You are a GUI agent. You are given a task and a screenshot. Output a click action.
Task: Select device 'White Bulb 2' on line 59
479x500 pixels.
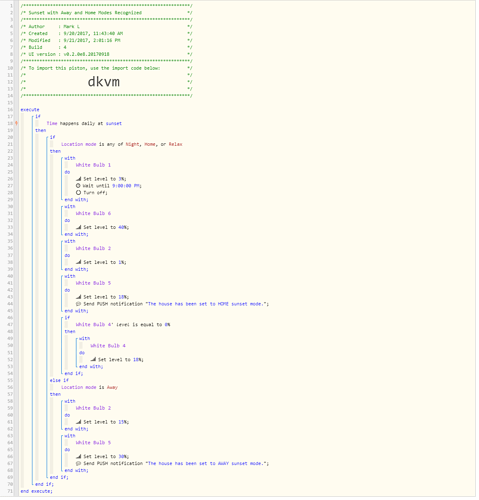click(x=93, y=408)
